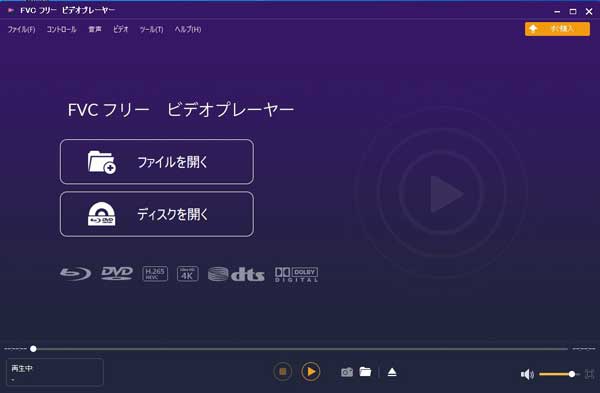
Task: Close the FVC player window
Action: click(589, 11)
